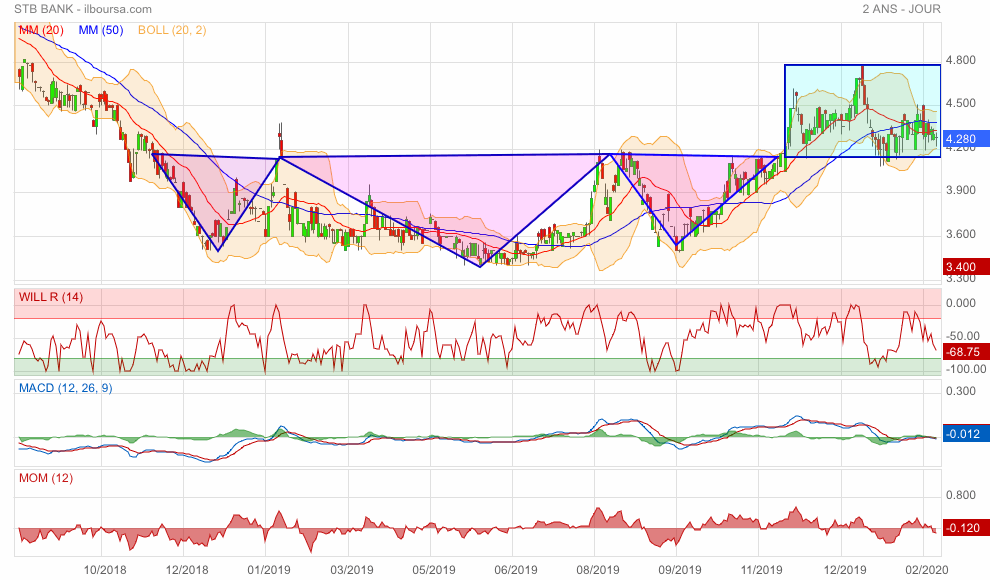Click the 3.900 price axis label

pyautogui.click(x=961, y=191)
